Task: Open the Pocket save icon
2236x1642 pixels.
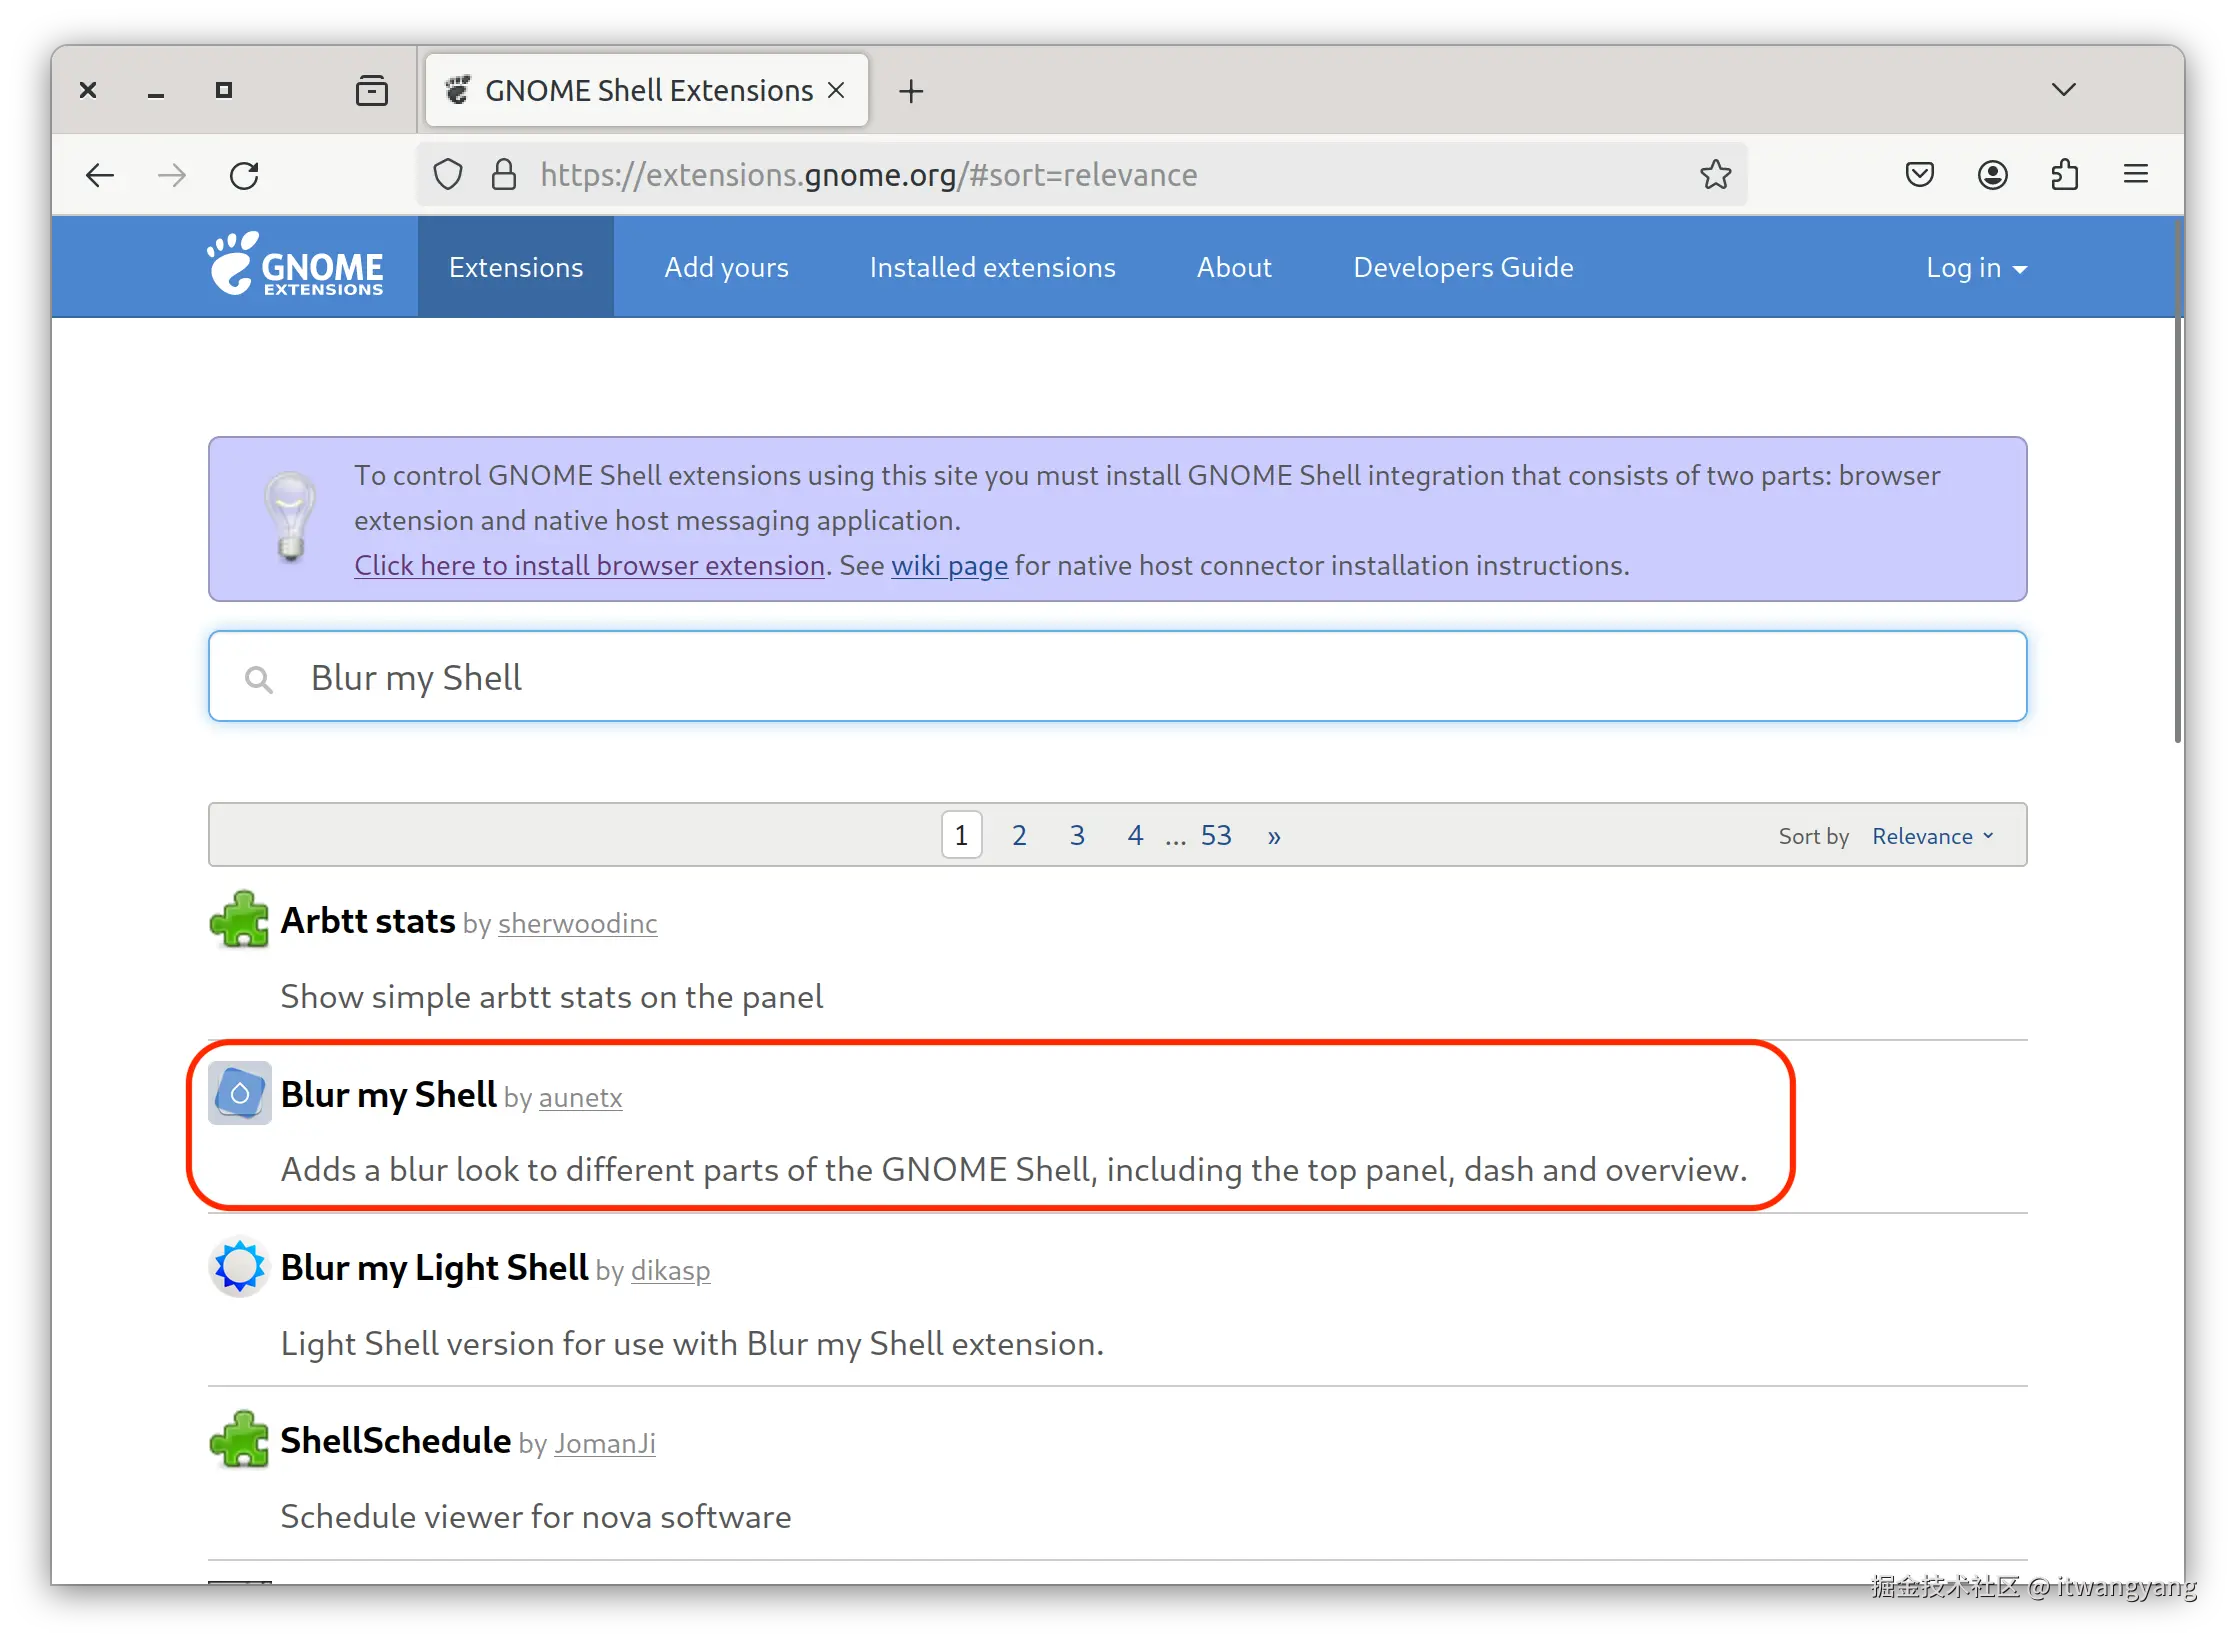Action: [1919, 175]
